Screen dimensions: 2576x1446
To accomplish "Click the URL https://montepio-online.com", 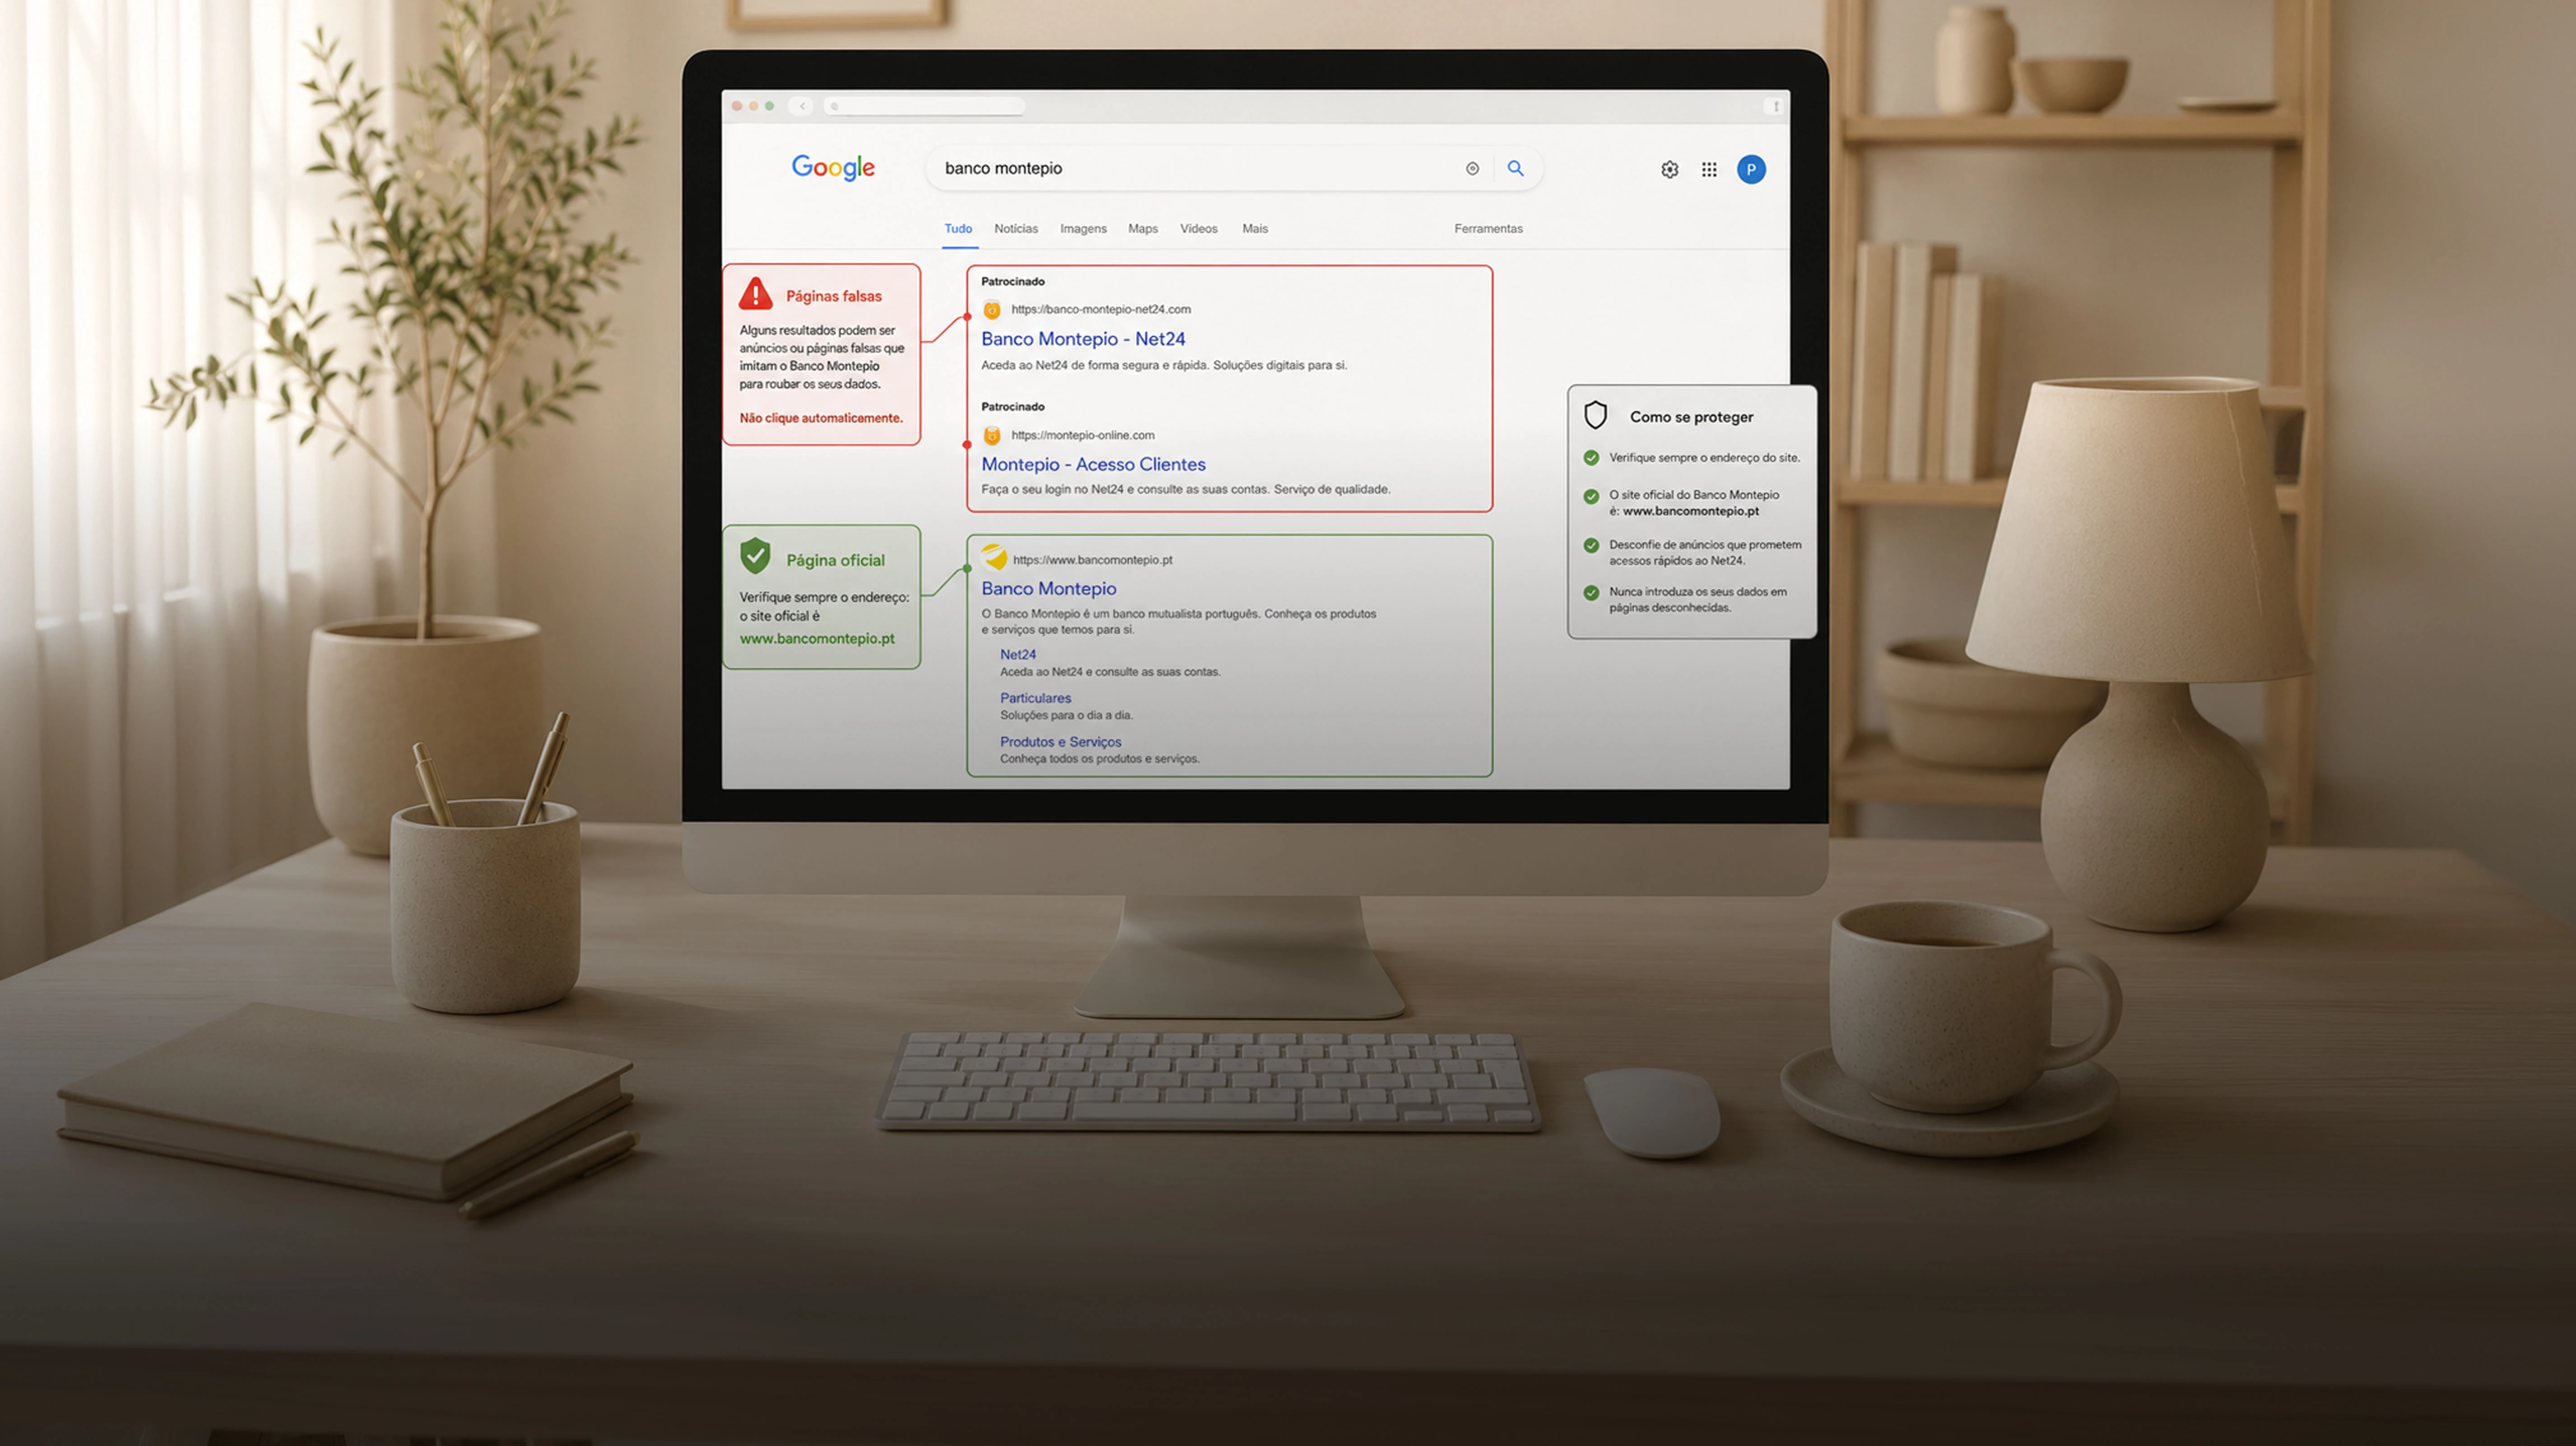I will tap(1083, 435).
